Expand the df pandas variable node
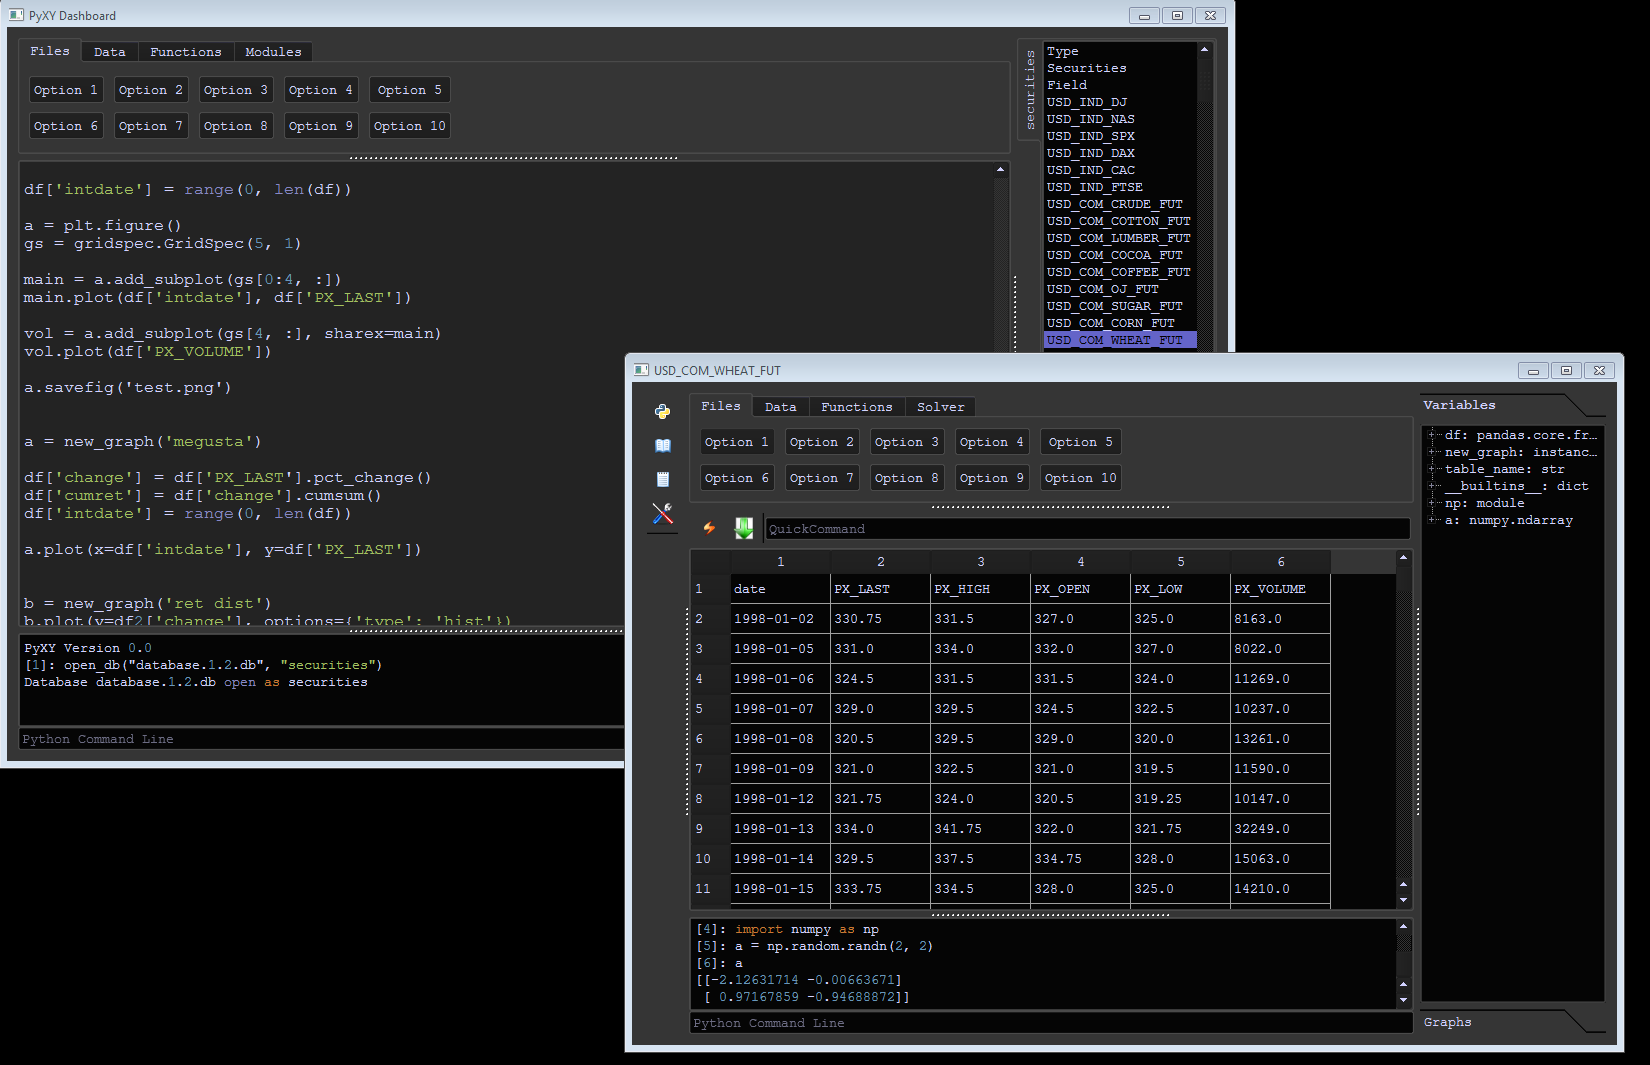The image size is (1650, 1065). tap(1433, 435)
